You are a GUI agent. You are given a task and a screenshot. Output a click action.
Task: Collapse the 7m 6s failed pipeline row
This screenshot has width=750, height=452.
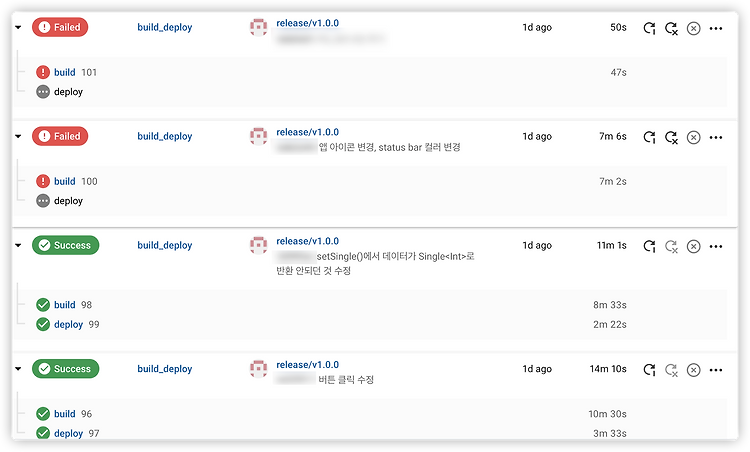click(x=18, y=136)
